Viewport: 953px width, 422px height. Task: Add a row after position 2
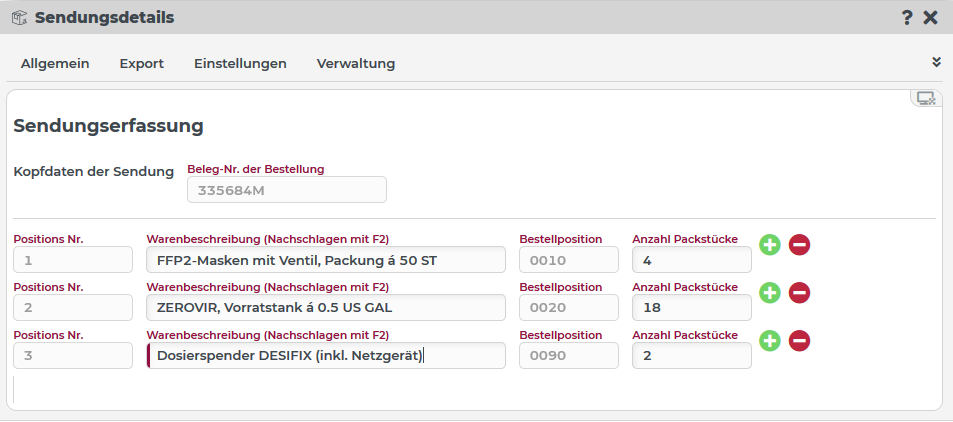click(769, 293)
